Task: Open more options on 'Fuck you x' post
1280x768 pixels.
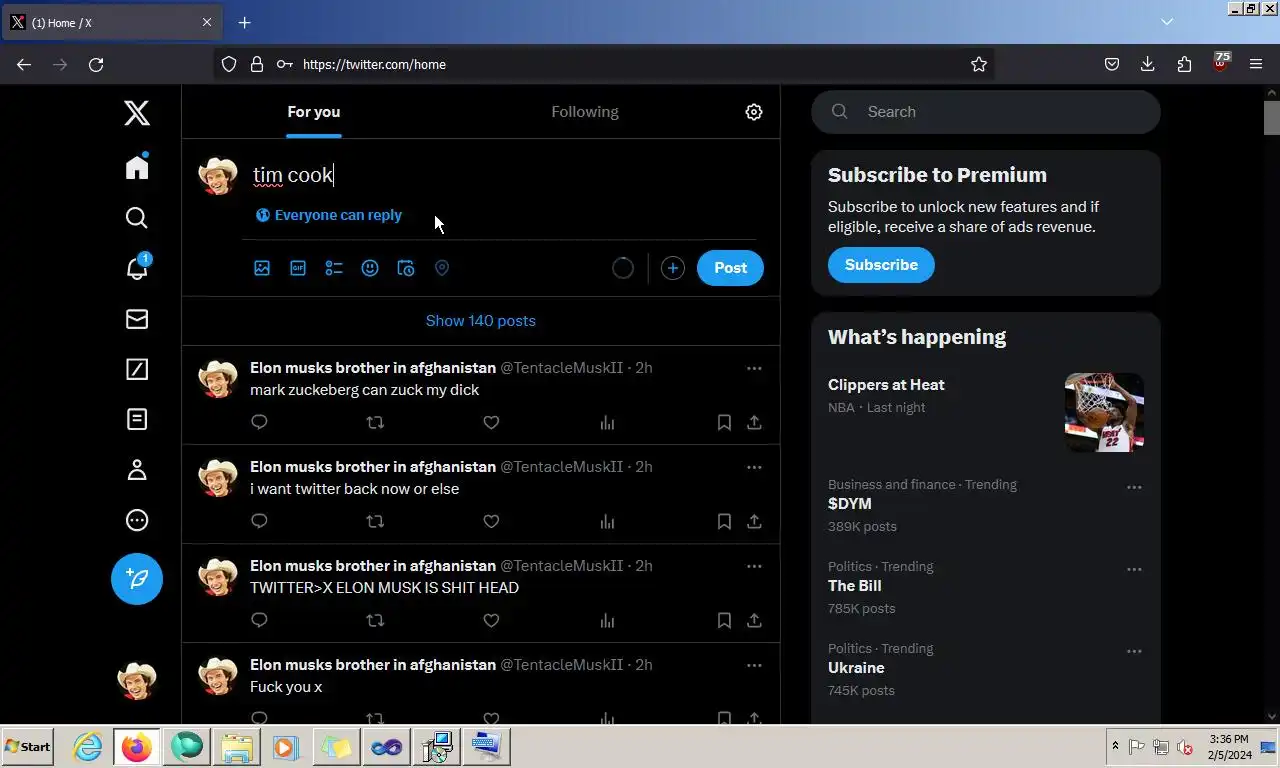Action: coord(754,665)
